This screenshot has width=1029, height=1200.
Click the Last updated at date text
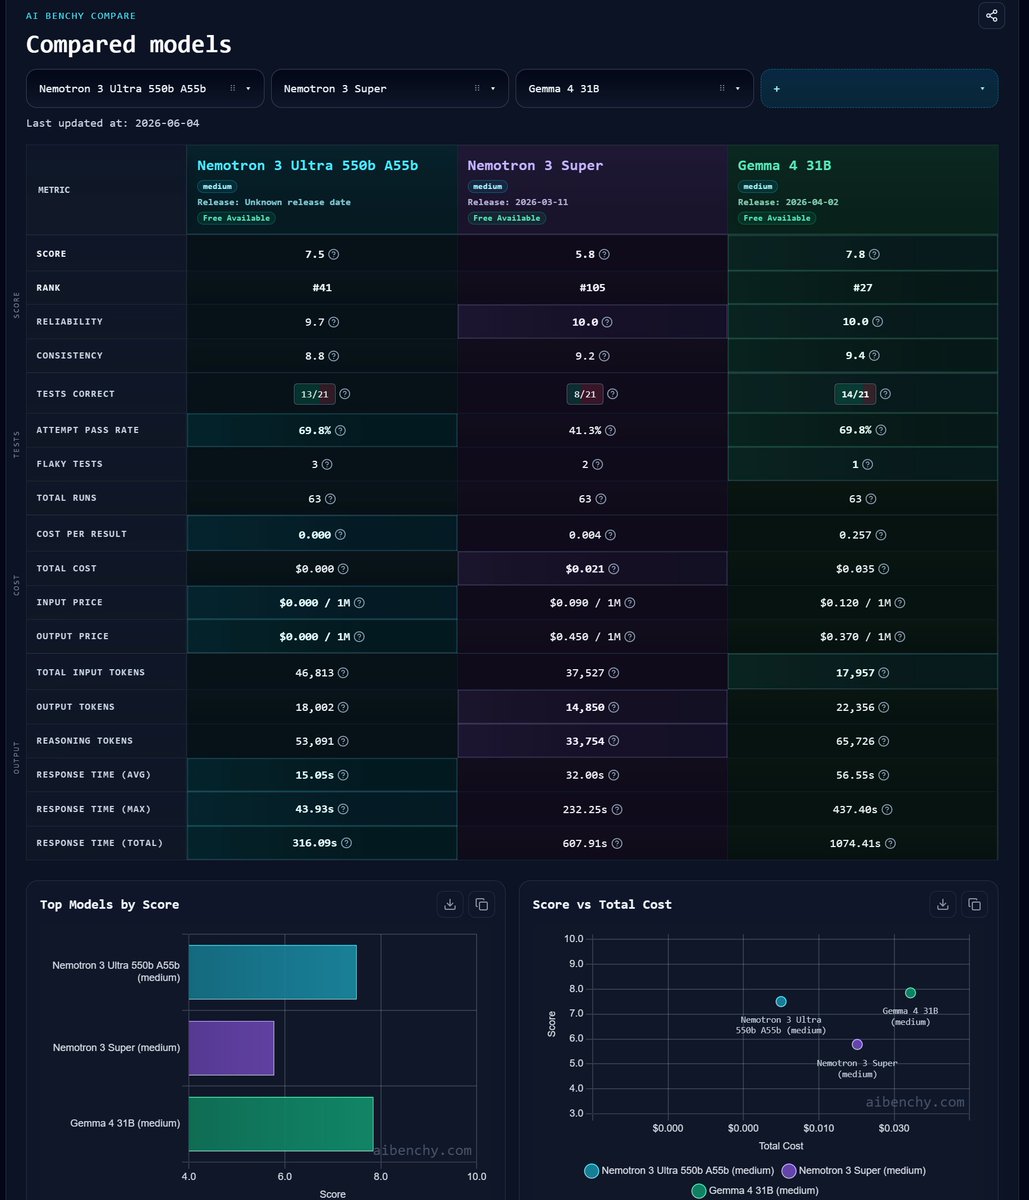(x=114, y=122)
